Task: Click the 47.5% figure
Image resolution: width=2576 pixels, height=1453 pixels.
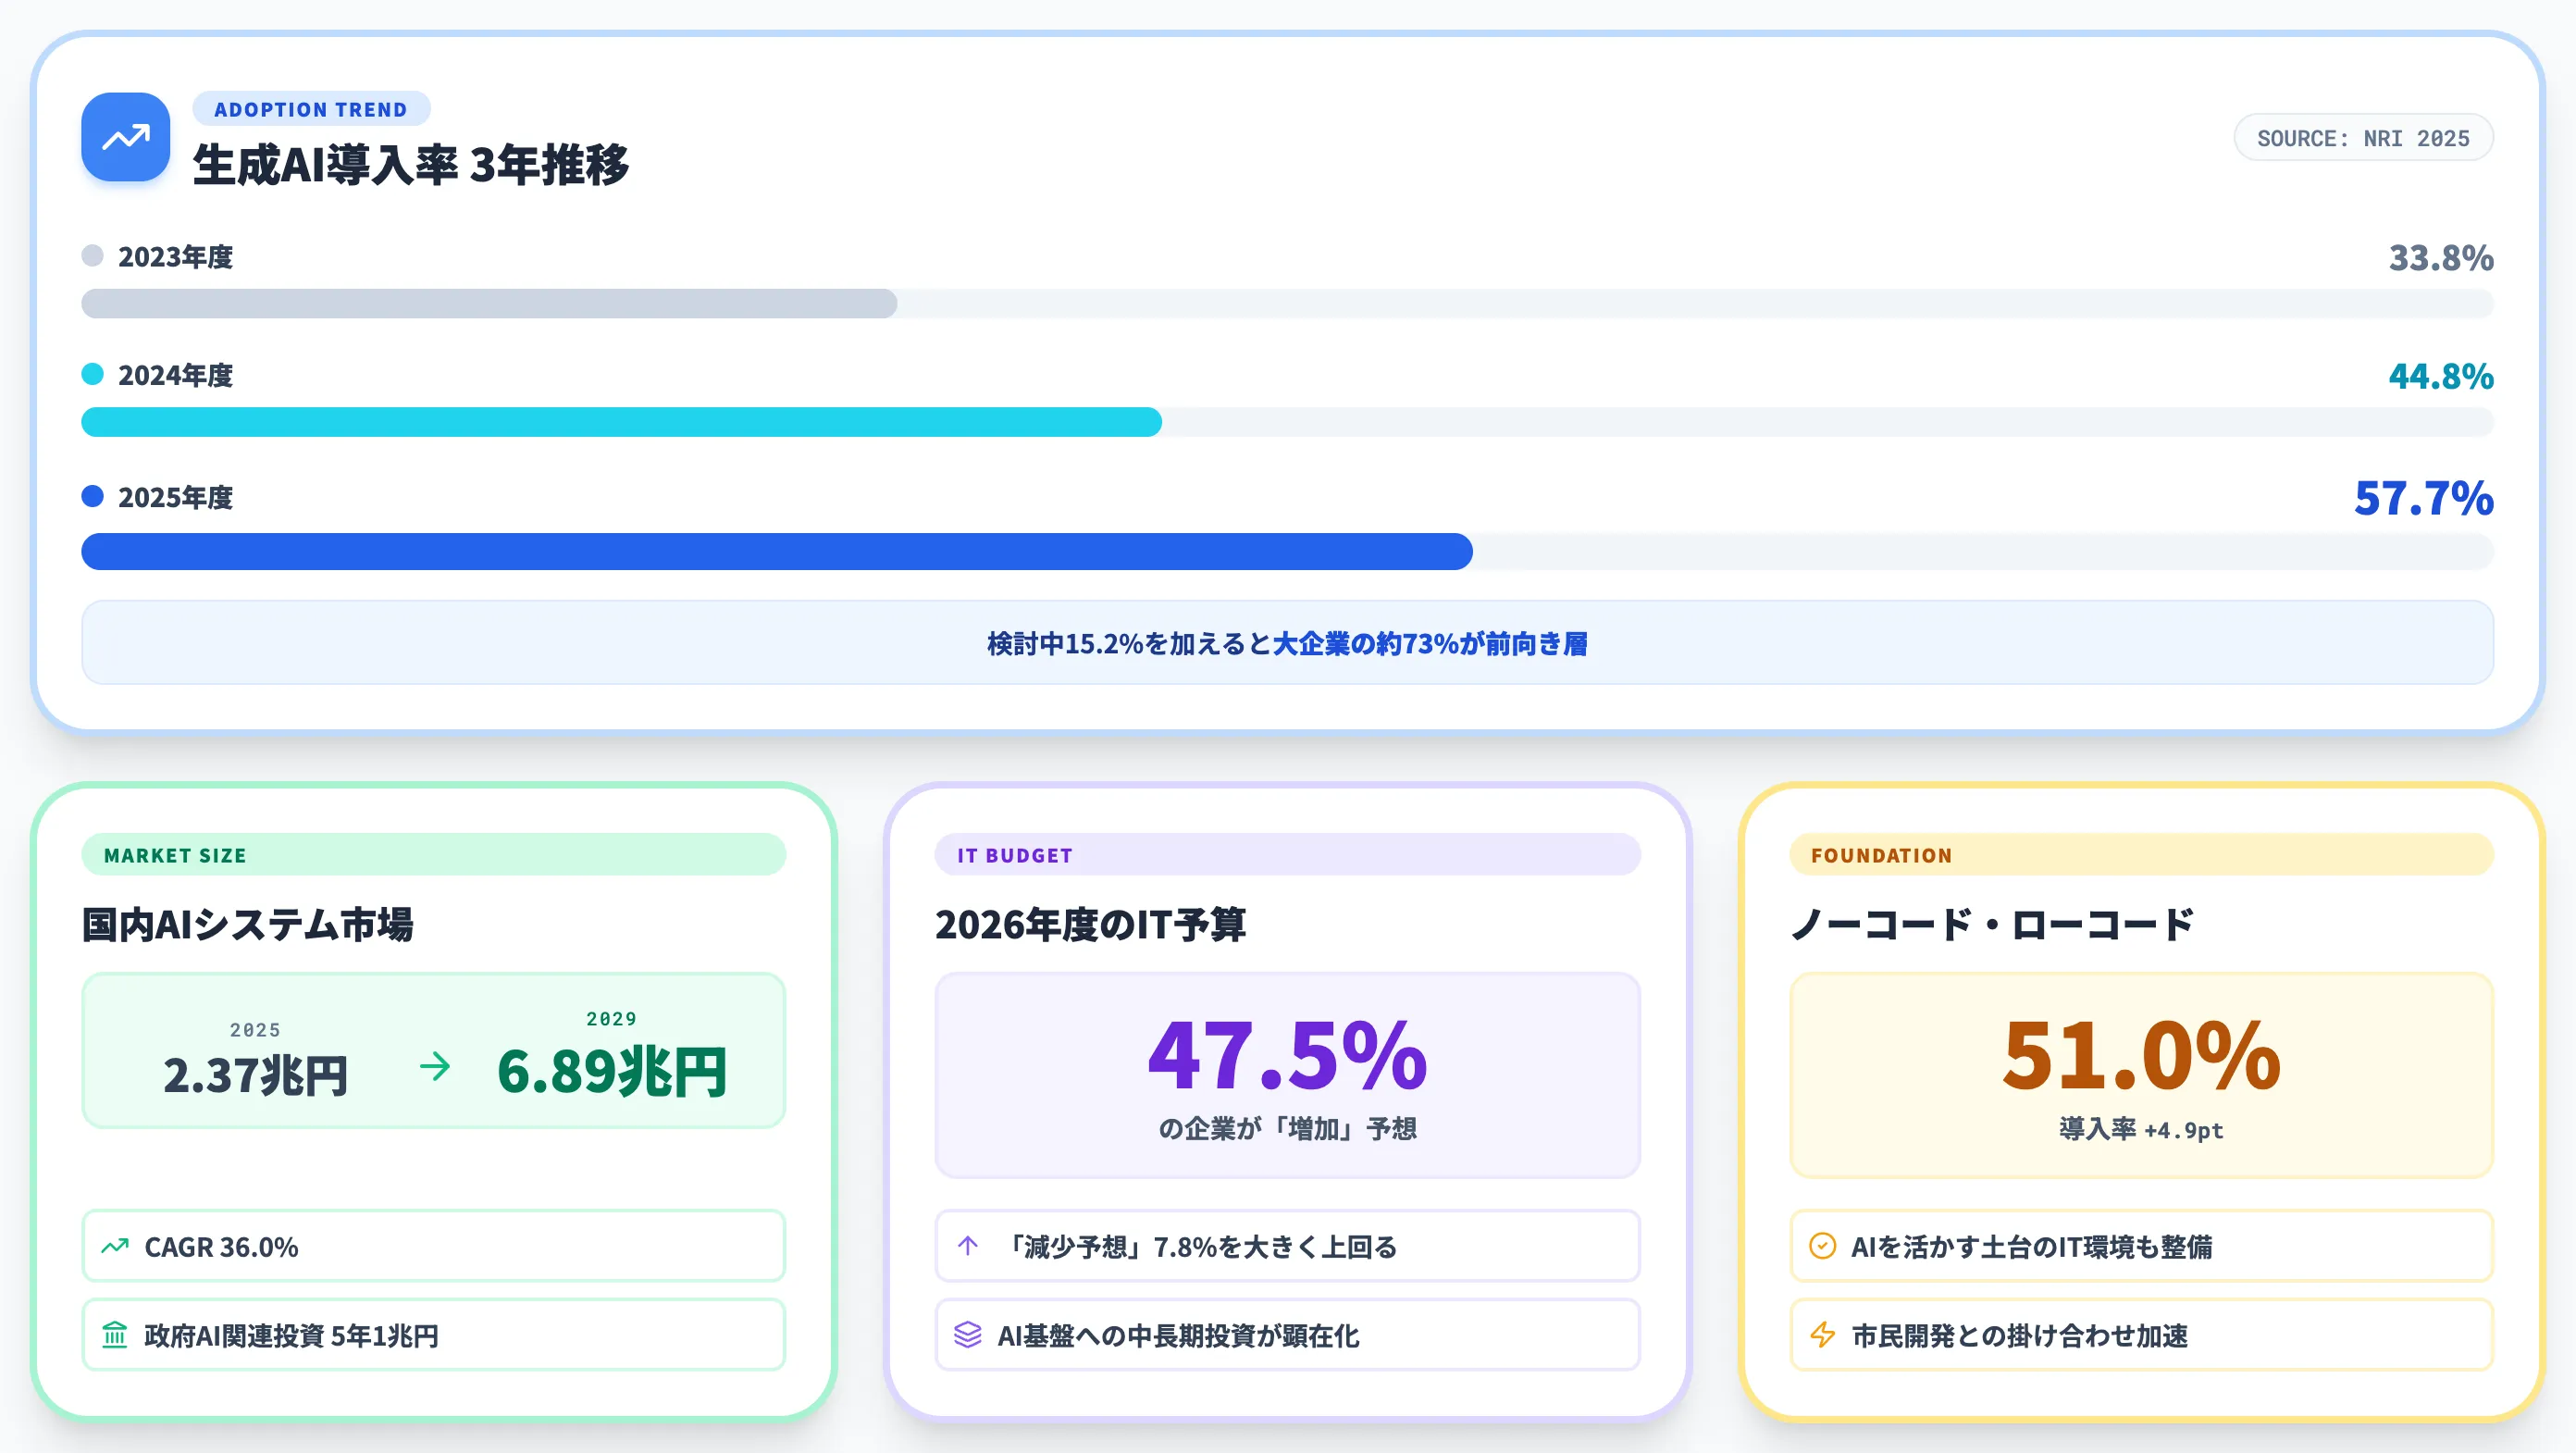Action: [x=1287, y=1054]
